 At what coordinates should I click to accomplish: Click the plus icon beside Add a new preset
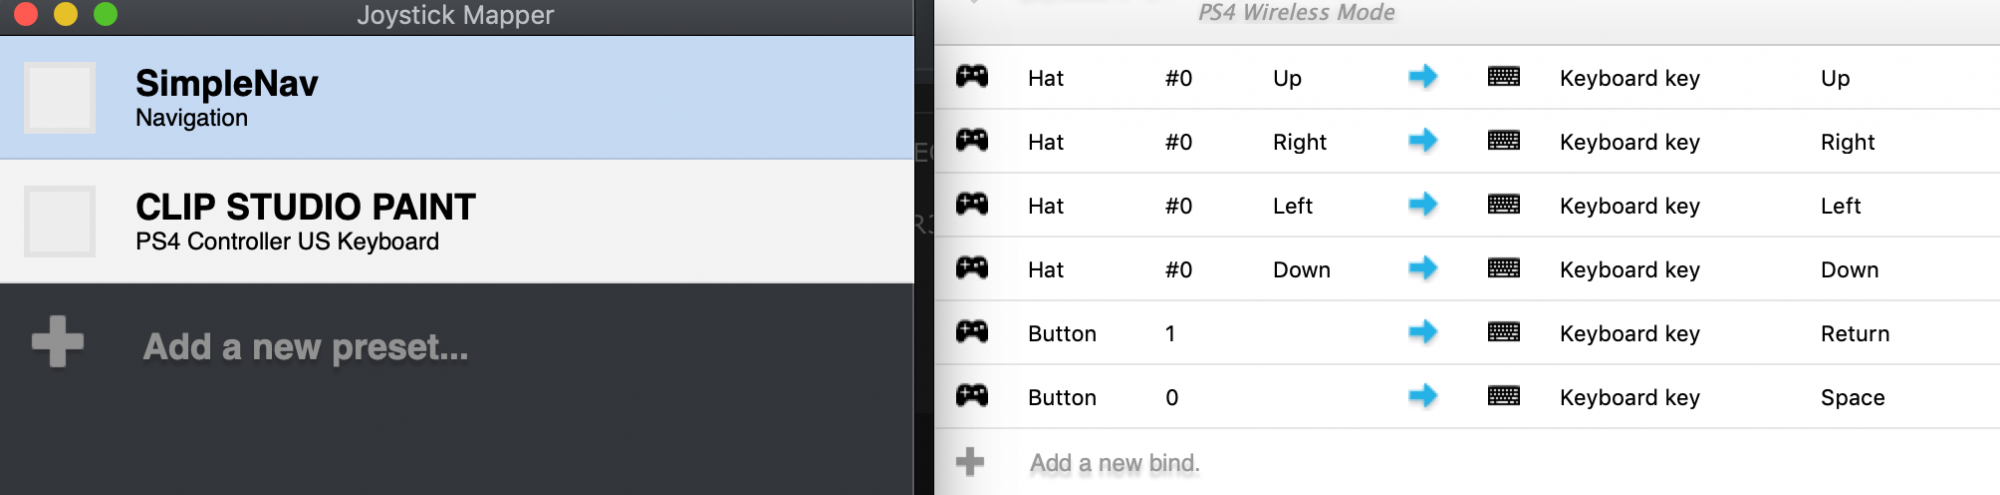pyautogui.click(x=58, y=342)
